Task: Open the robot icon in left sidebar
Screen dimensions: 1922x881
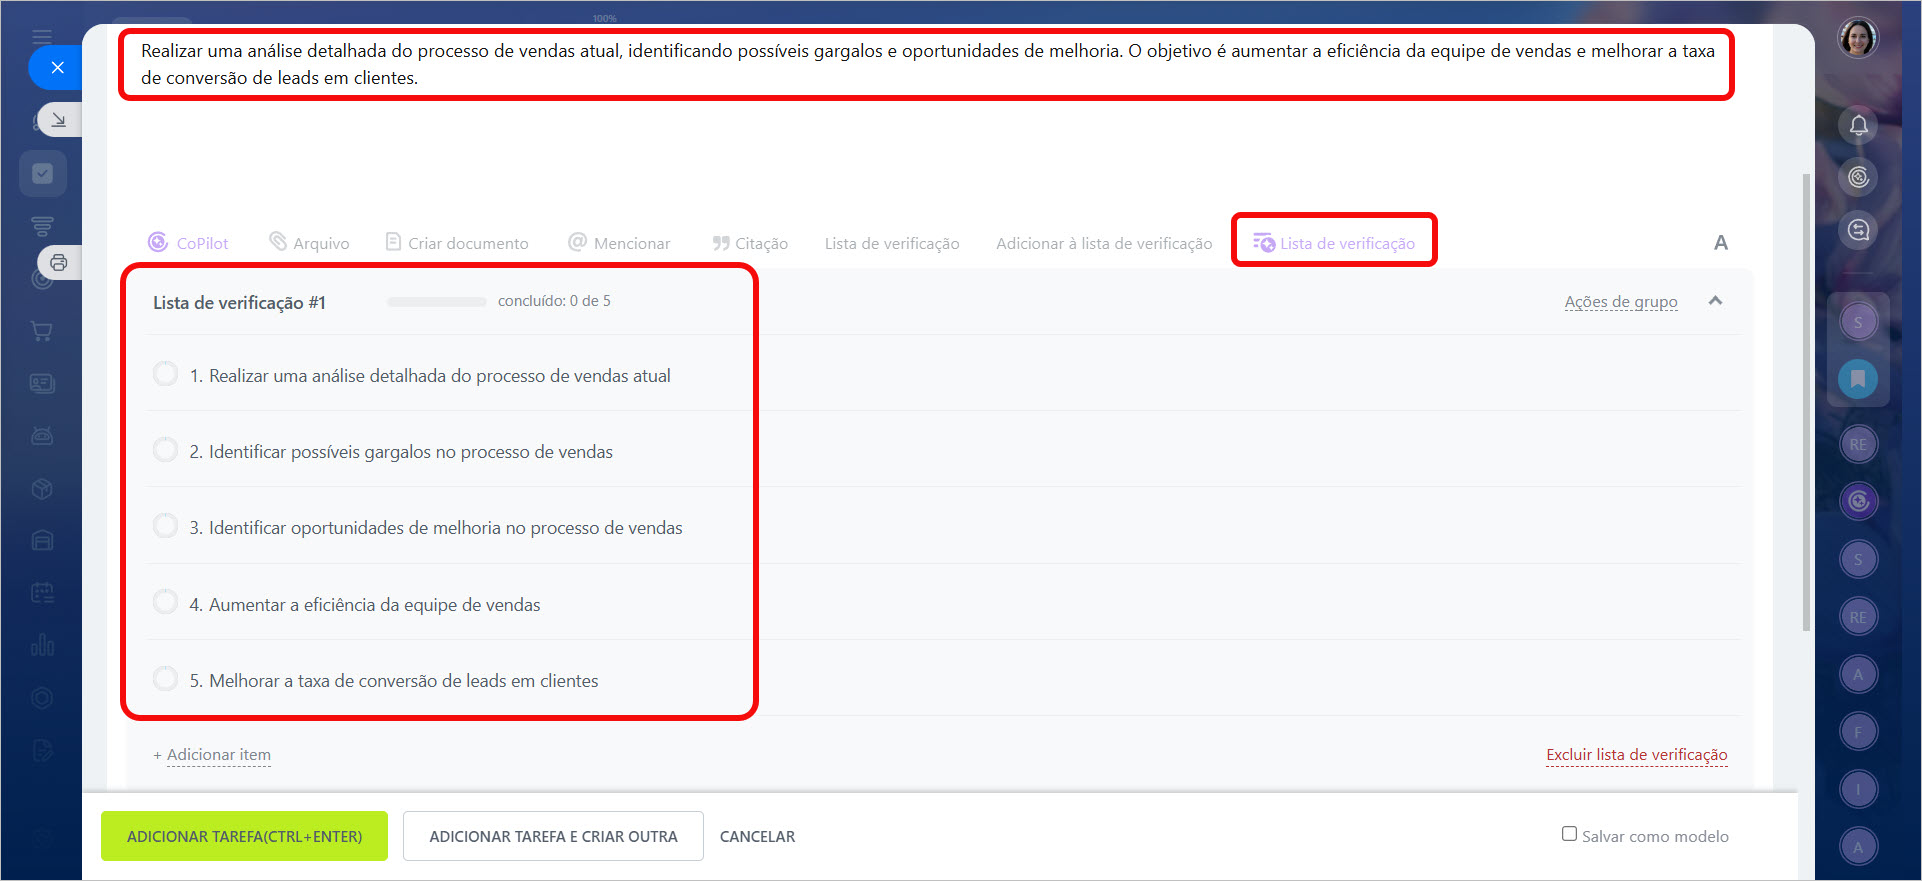Action: [42, 436]
